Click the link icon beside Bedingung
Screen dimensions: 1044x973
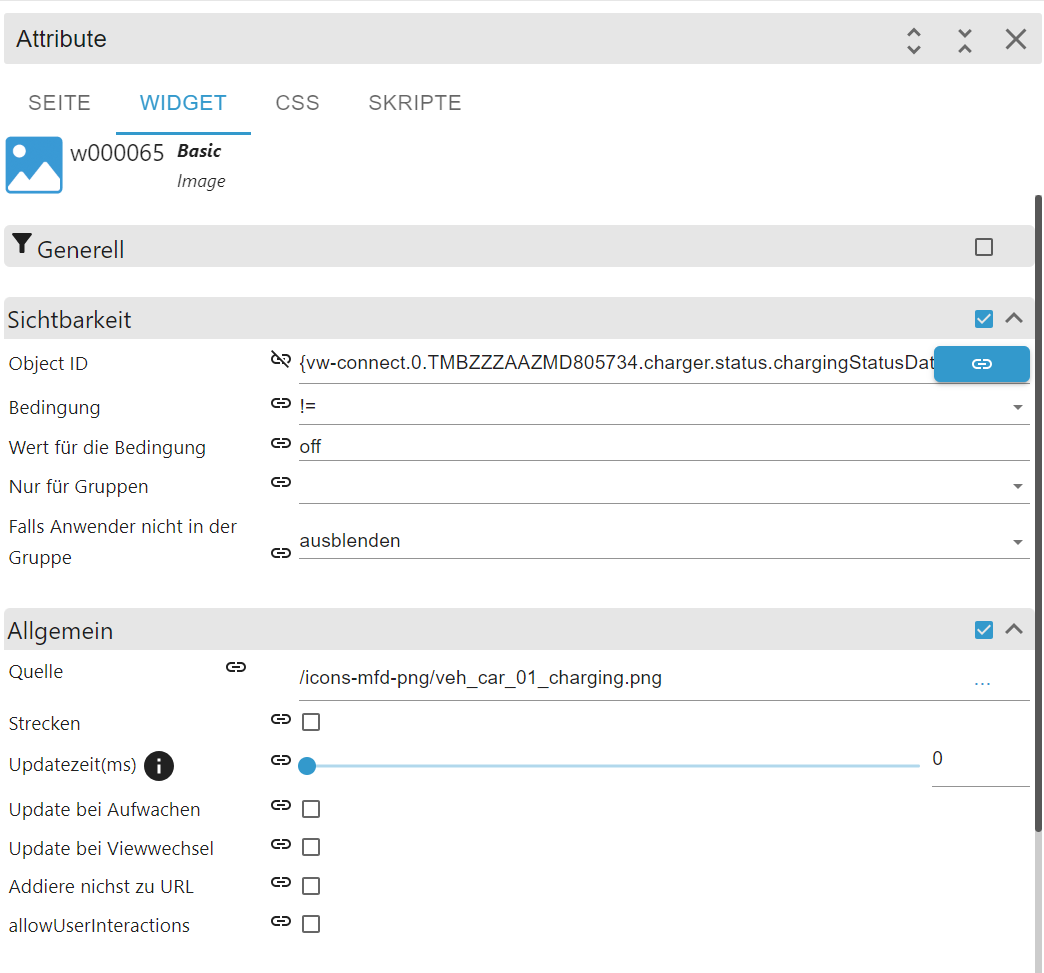coord(281,404)
